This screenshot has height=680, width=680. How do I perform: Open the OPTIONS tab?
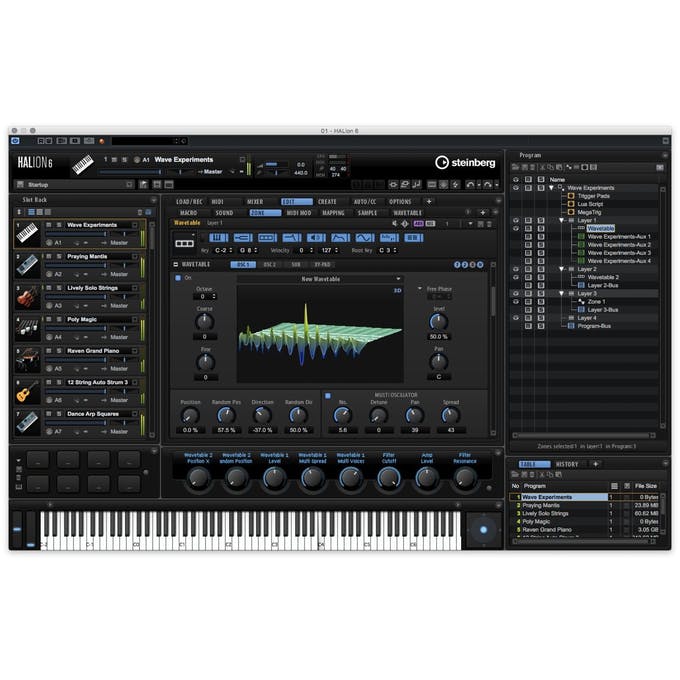[x=400, y=202]
